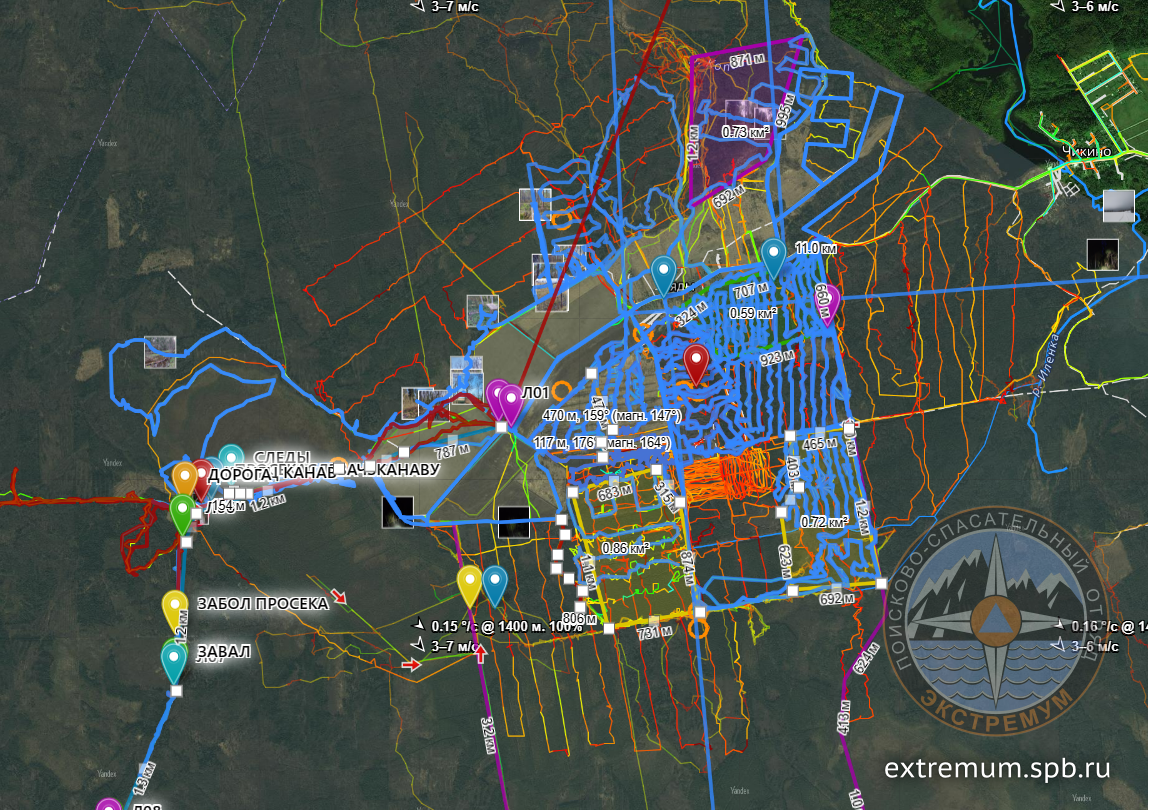Viewport: 1152px width, 810px height.
Task: Select the blue pin beside the 11.0 км label
Action: pyautogui.click(x=773, y=255)
